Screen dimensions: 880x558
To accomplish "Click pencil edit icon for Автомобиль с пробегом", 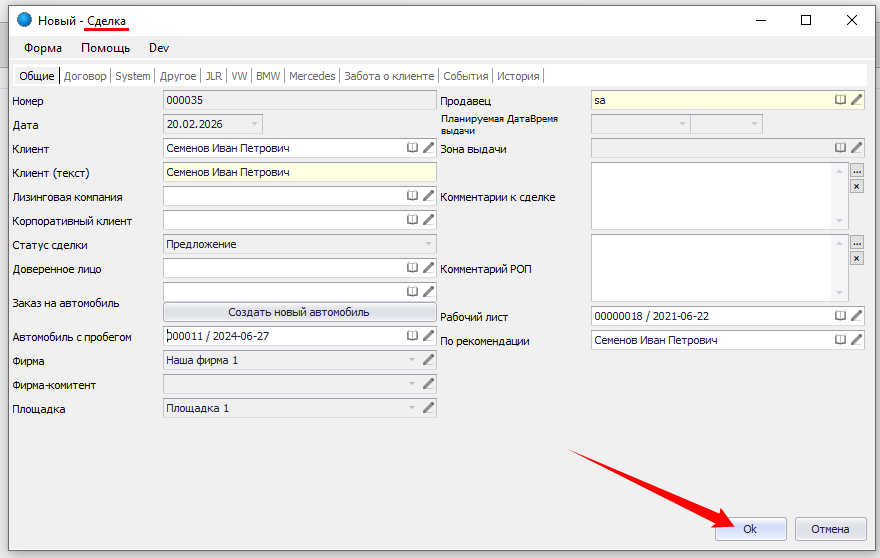I will click(429, 336).
